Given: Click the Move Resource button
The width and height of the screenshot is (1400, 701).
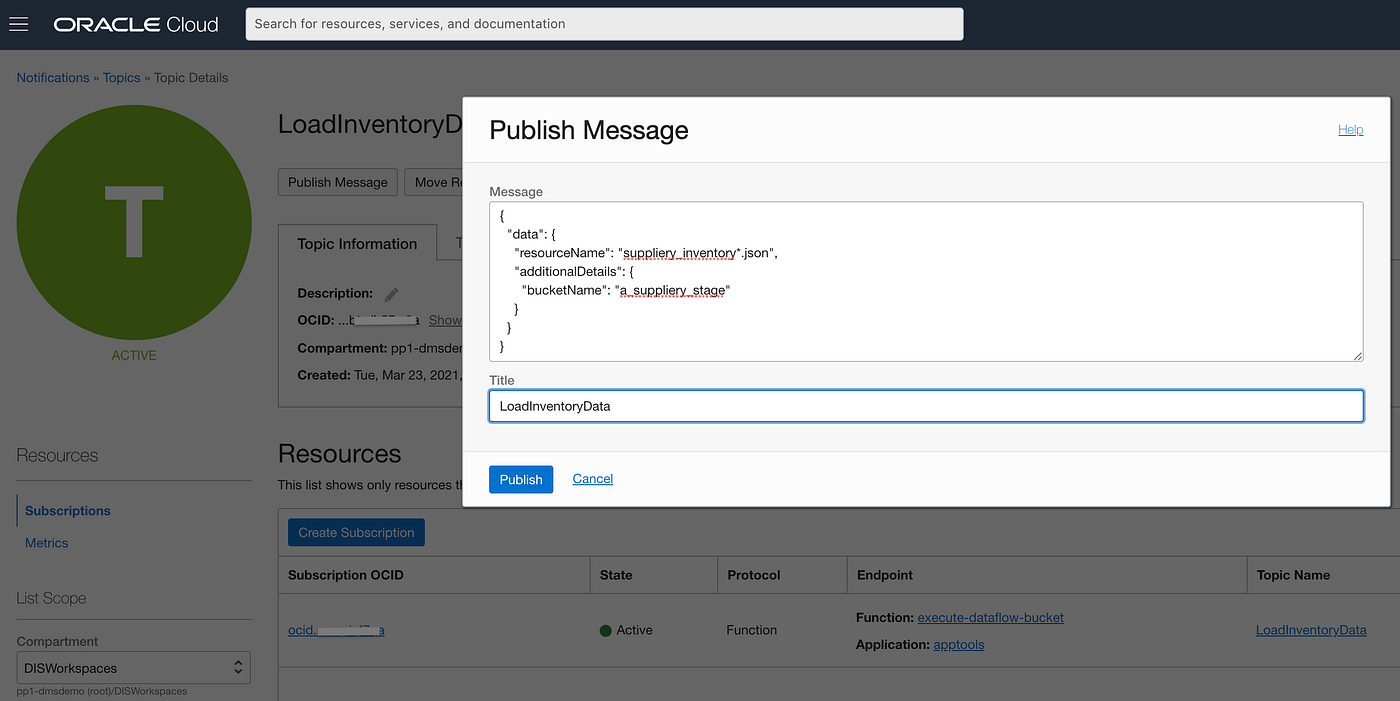Looking at the screenshot, I should coord(433,182).
